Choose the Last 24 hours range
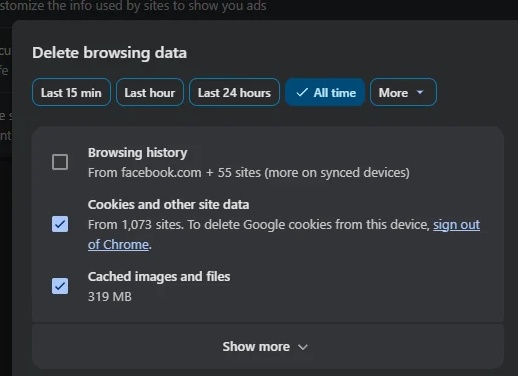Viewport: 518px width, 376px height. (x=234, y=92)
